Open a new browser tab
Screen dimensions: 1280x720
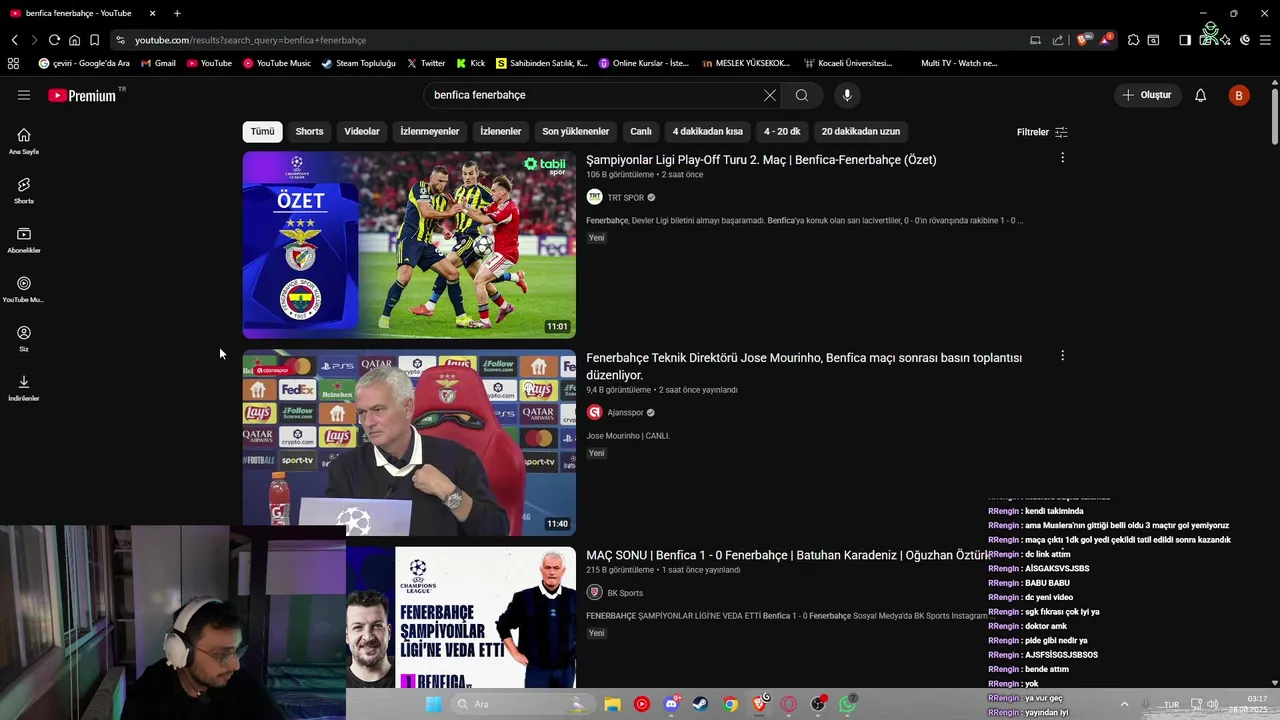177,13
